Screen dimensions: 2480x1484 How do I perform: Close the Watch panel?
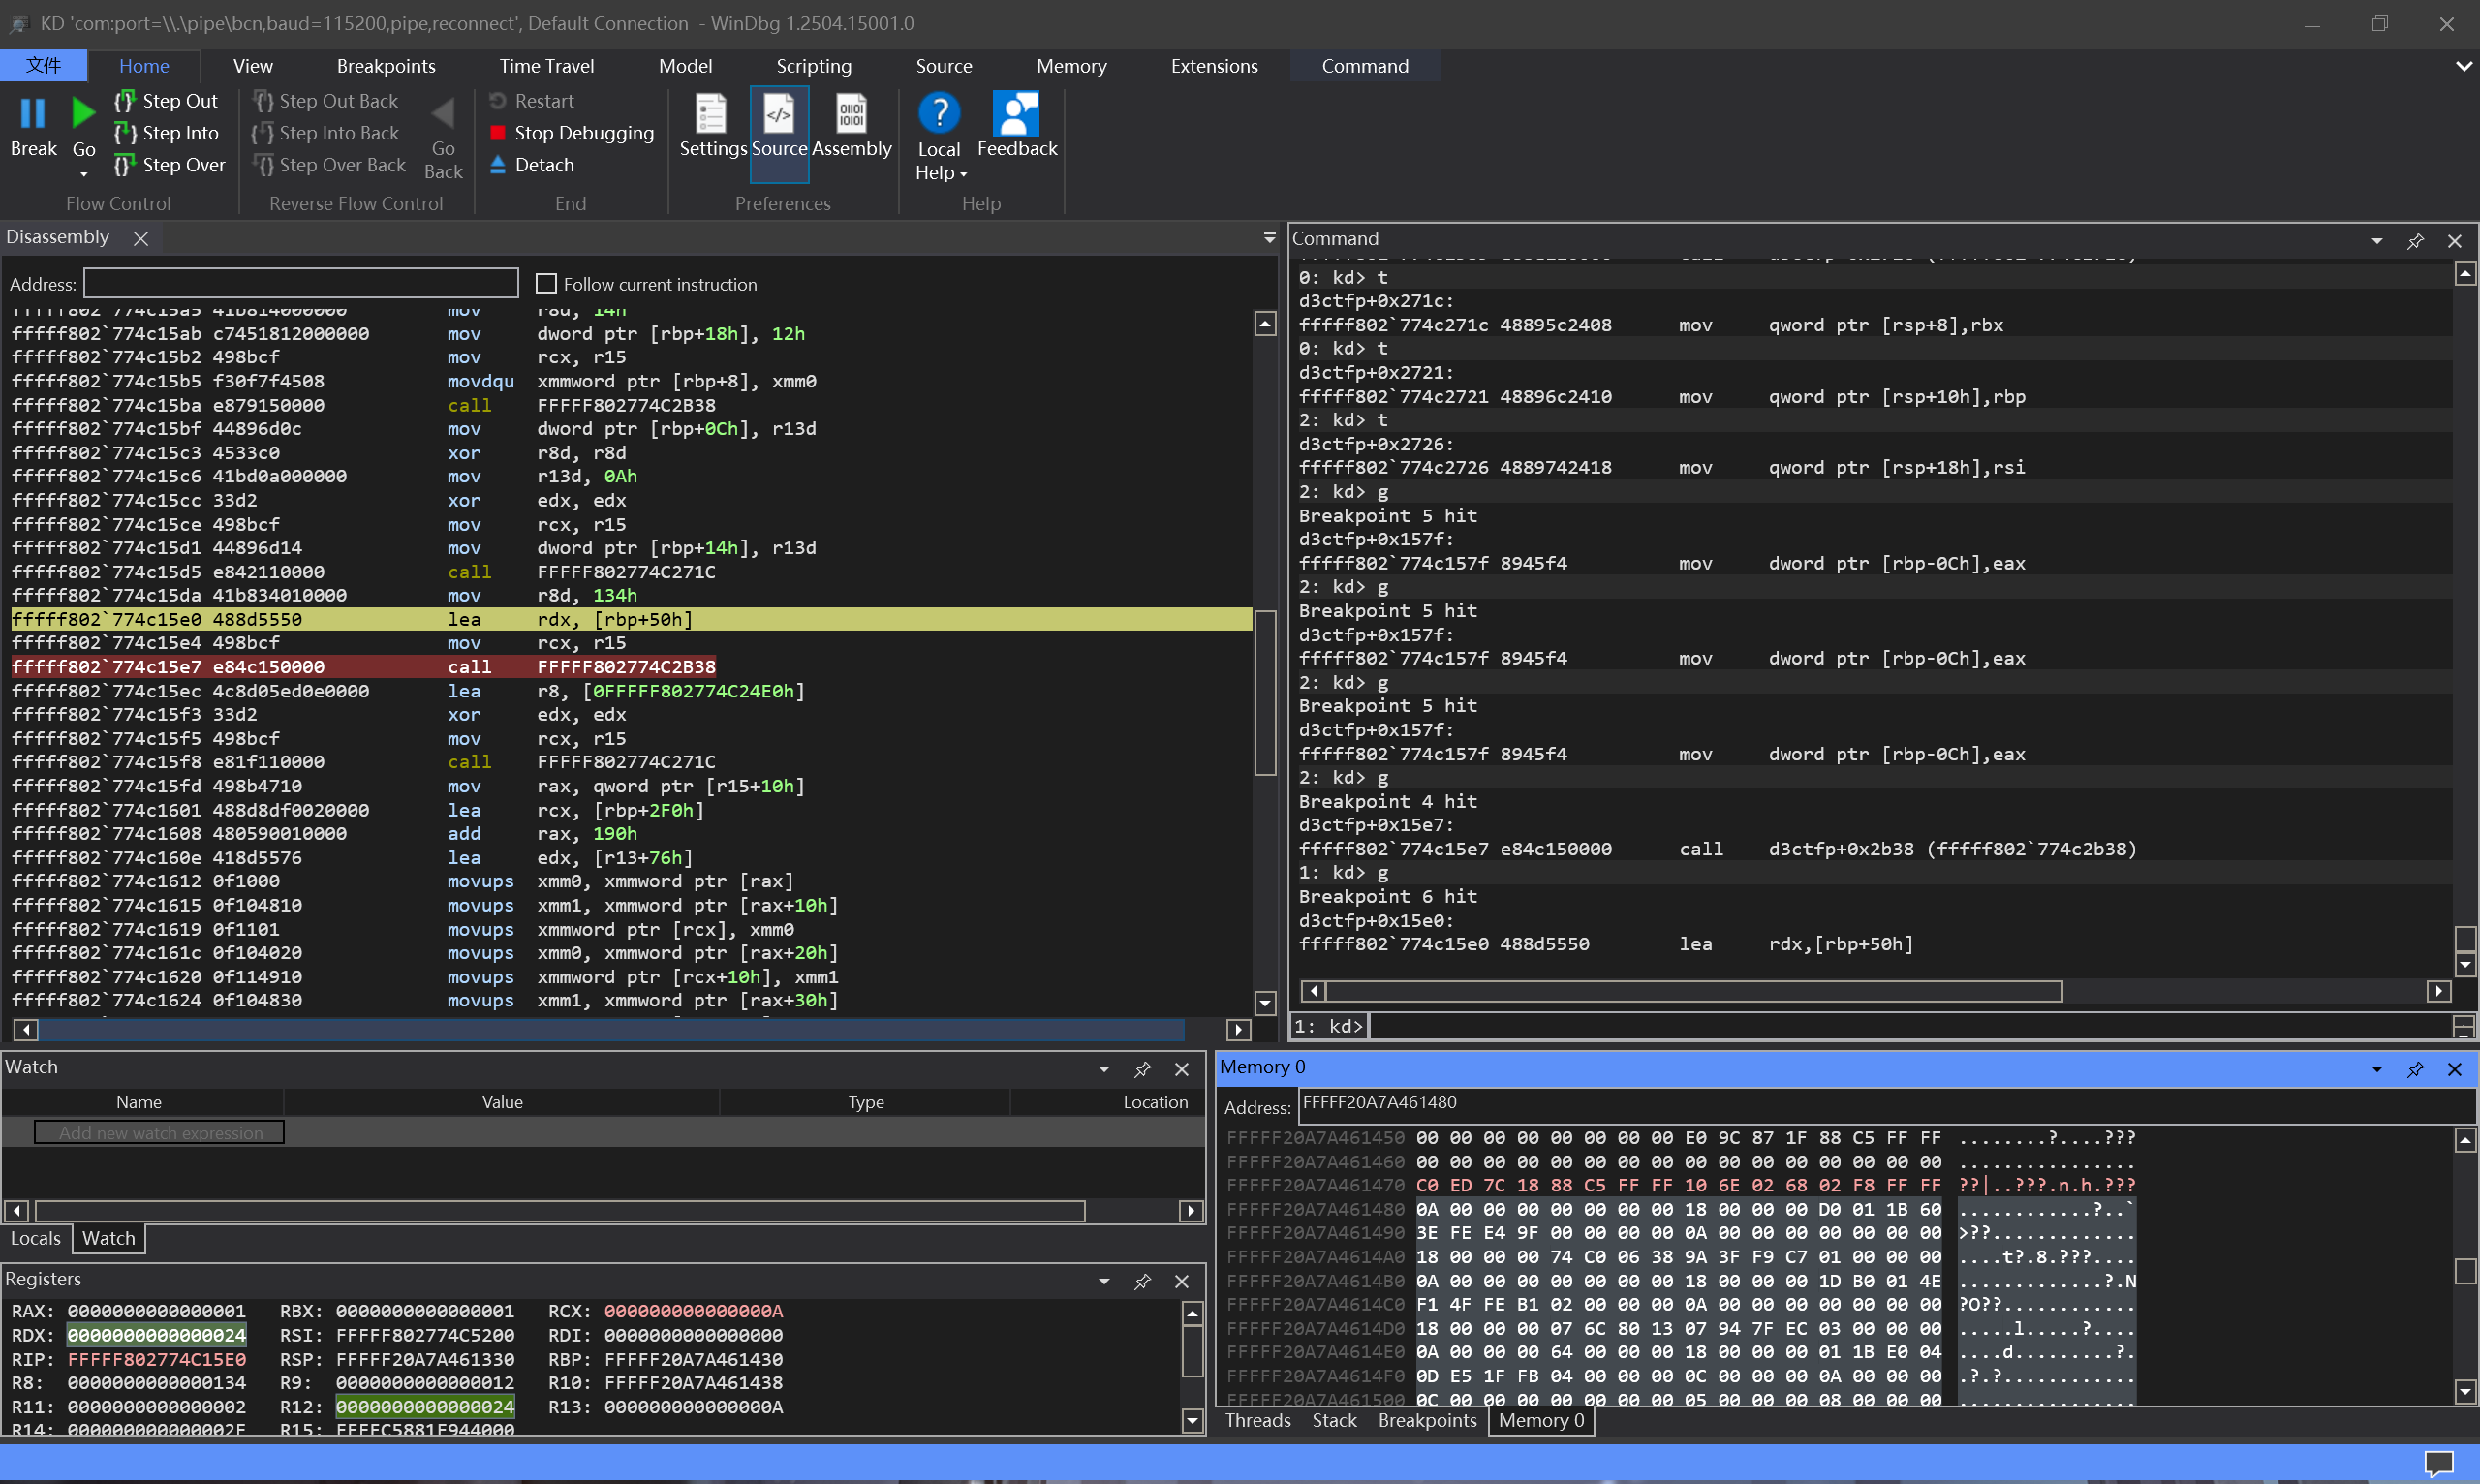tap(1182, 1070)
